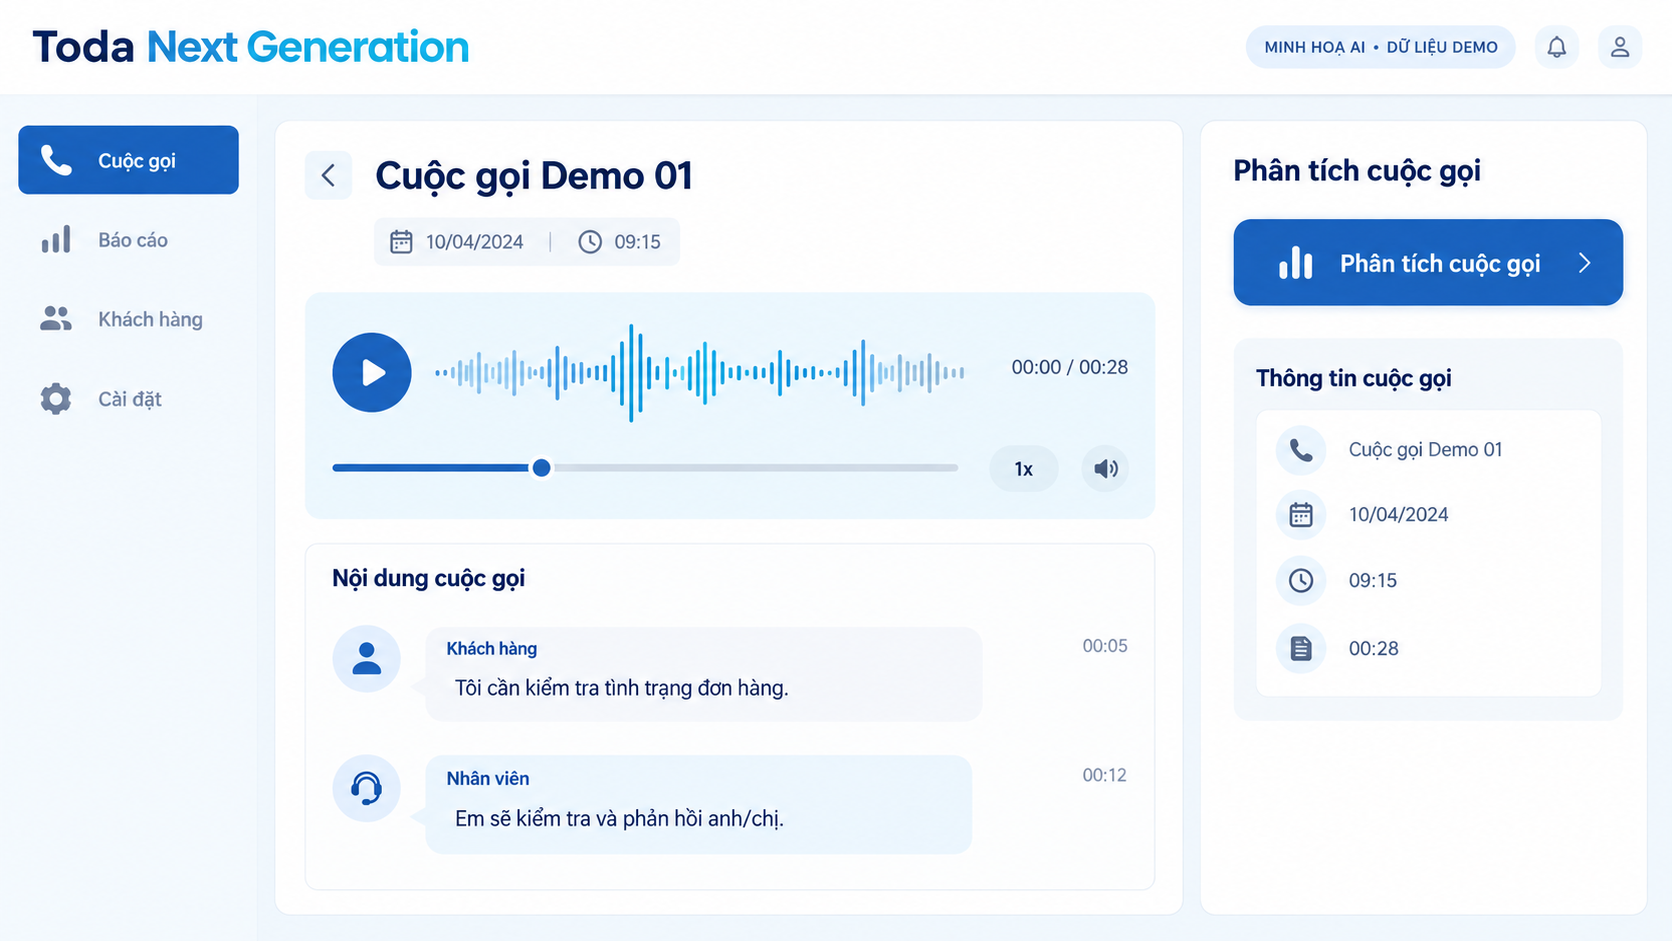The width and height of the screenshot is (1672, 941).
Task: Click the 'Nội dung cuộc gọi' heading
Action: pos(428,578)
